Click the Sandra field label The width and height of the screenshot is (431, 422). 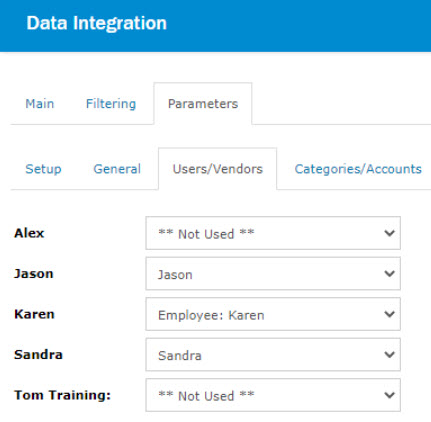38,355
